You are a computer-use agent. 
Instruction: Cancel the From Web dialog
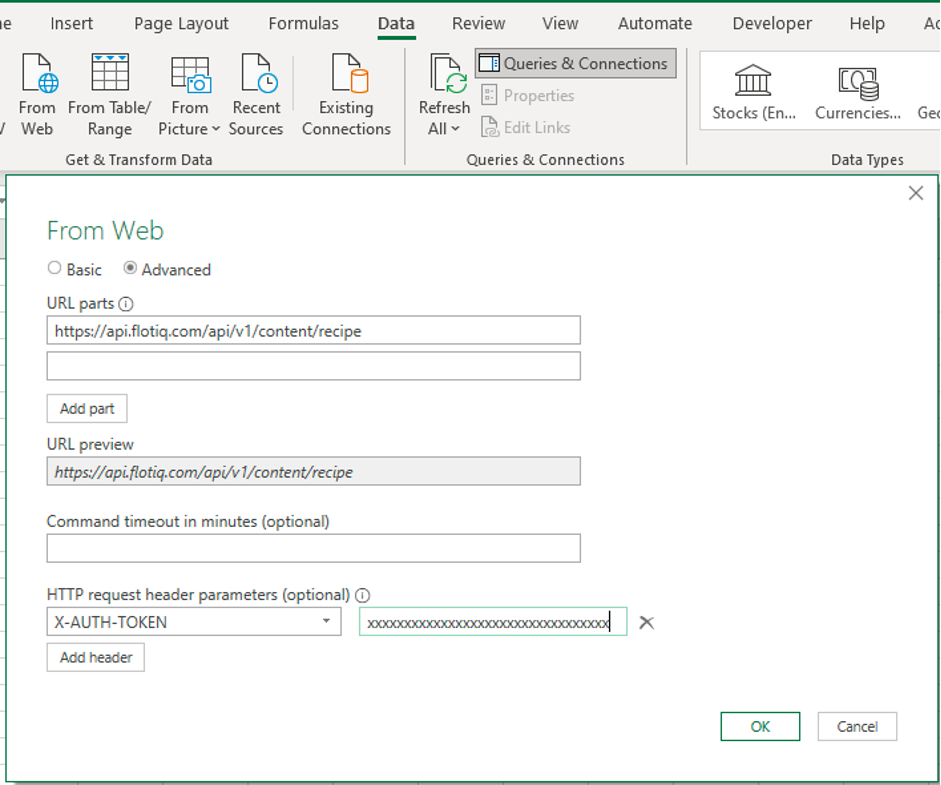click(857, 727)
